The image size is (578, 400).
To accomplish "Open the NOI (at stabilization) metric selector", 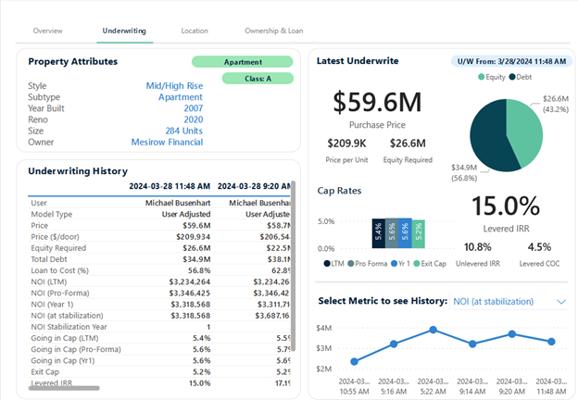I will coord(493,302).
